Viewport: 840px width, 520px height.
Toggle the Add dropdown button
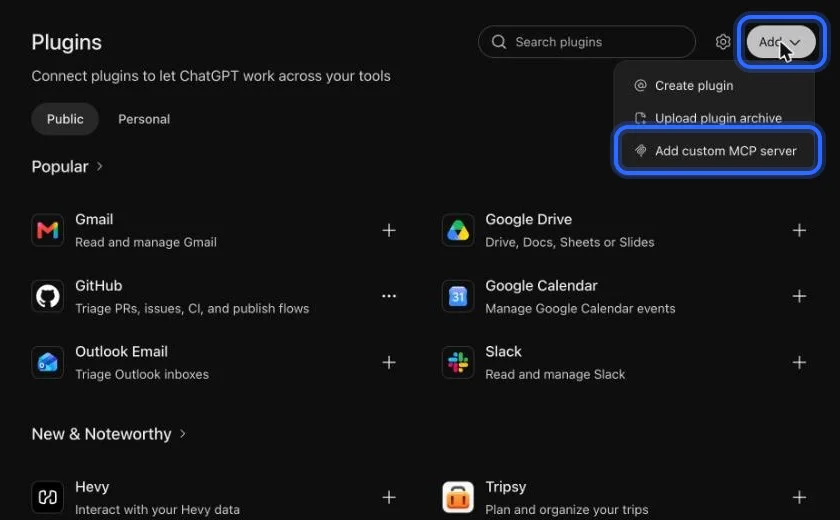[781, 42]
